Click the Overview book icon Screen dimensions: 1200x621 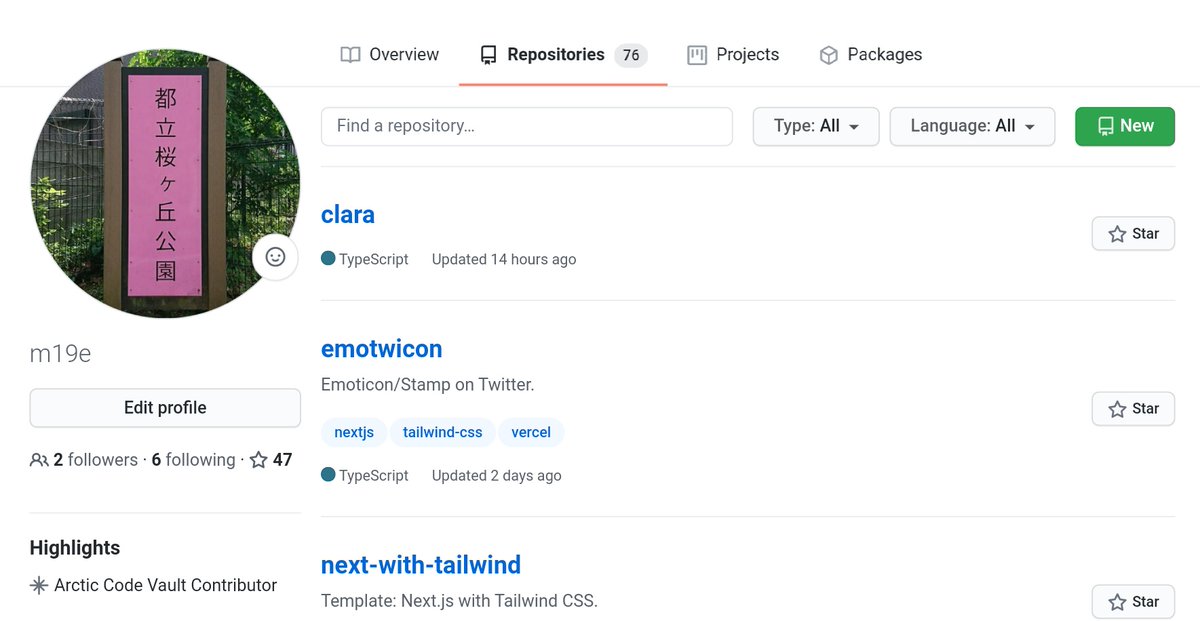350,55
